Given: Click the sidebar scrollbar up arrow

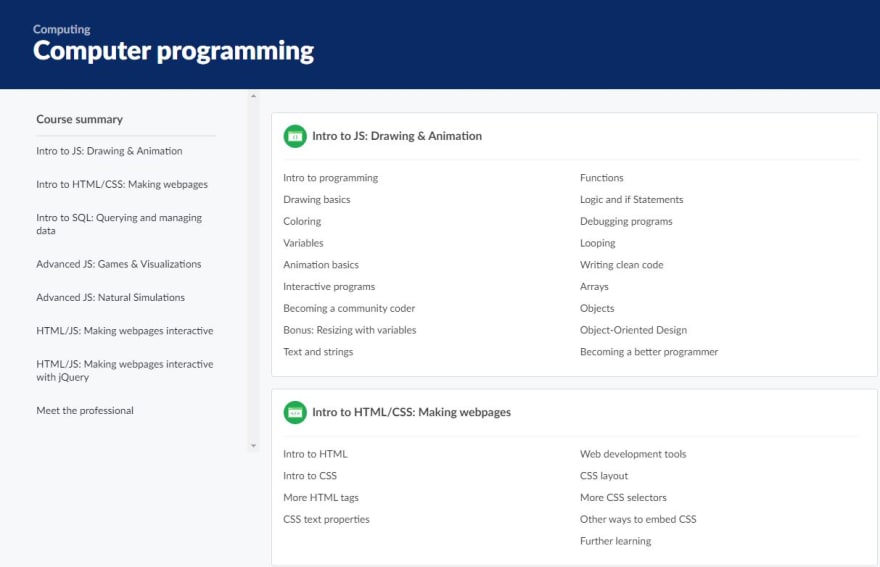Looking at the screenshot, I should 253,97.
